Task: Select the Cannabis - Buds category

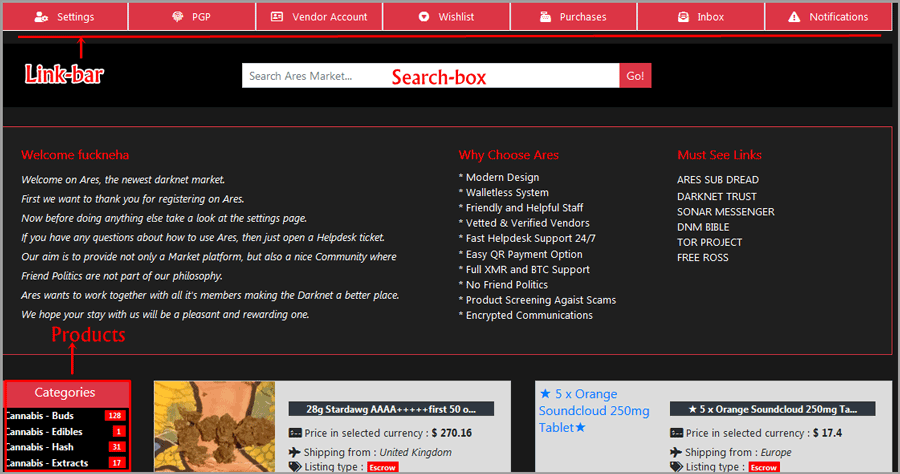Action: point(66,415)
